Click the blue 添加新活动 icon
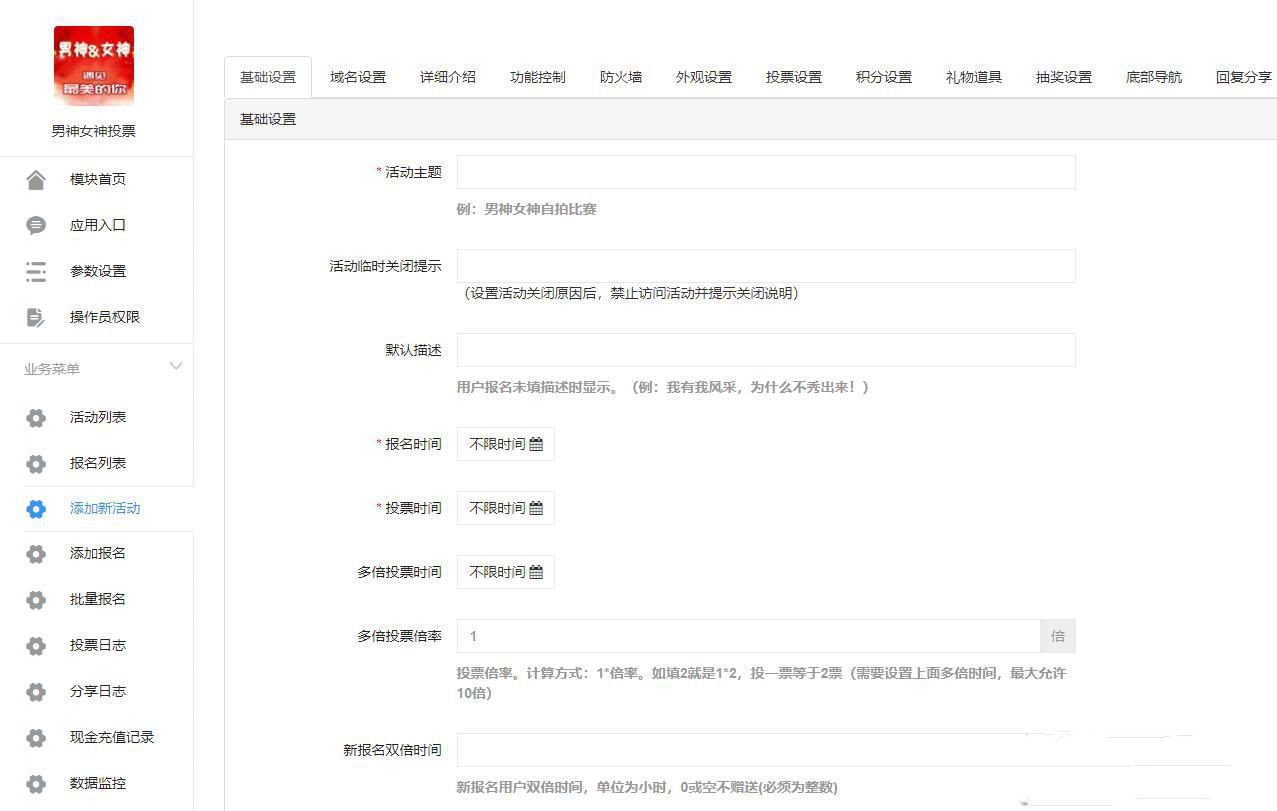The image size is (1277, 811). click(x=36, y=508)
